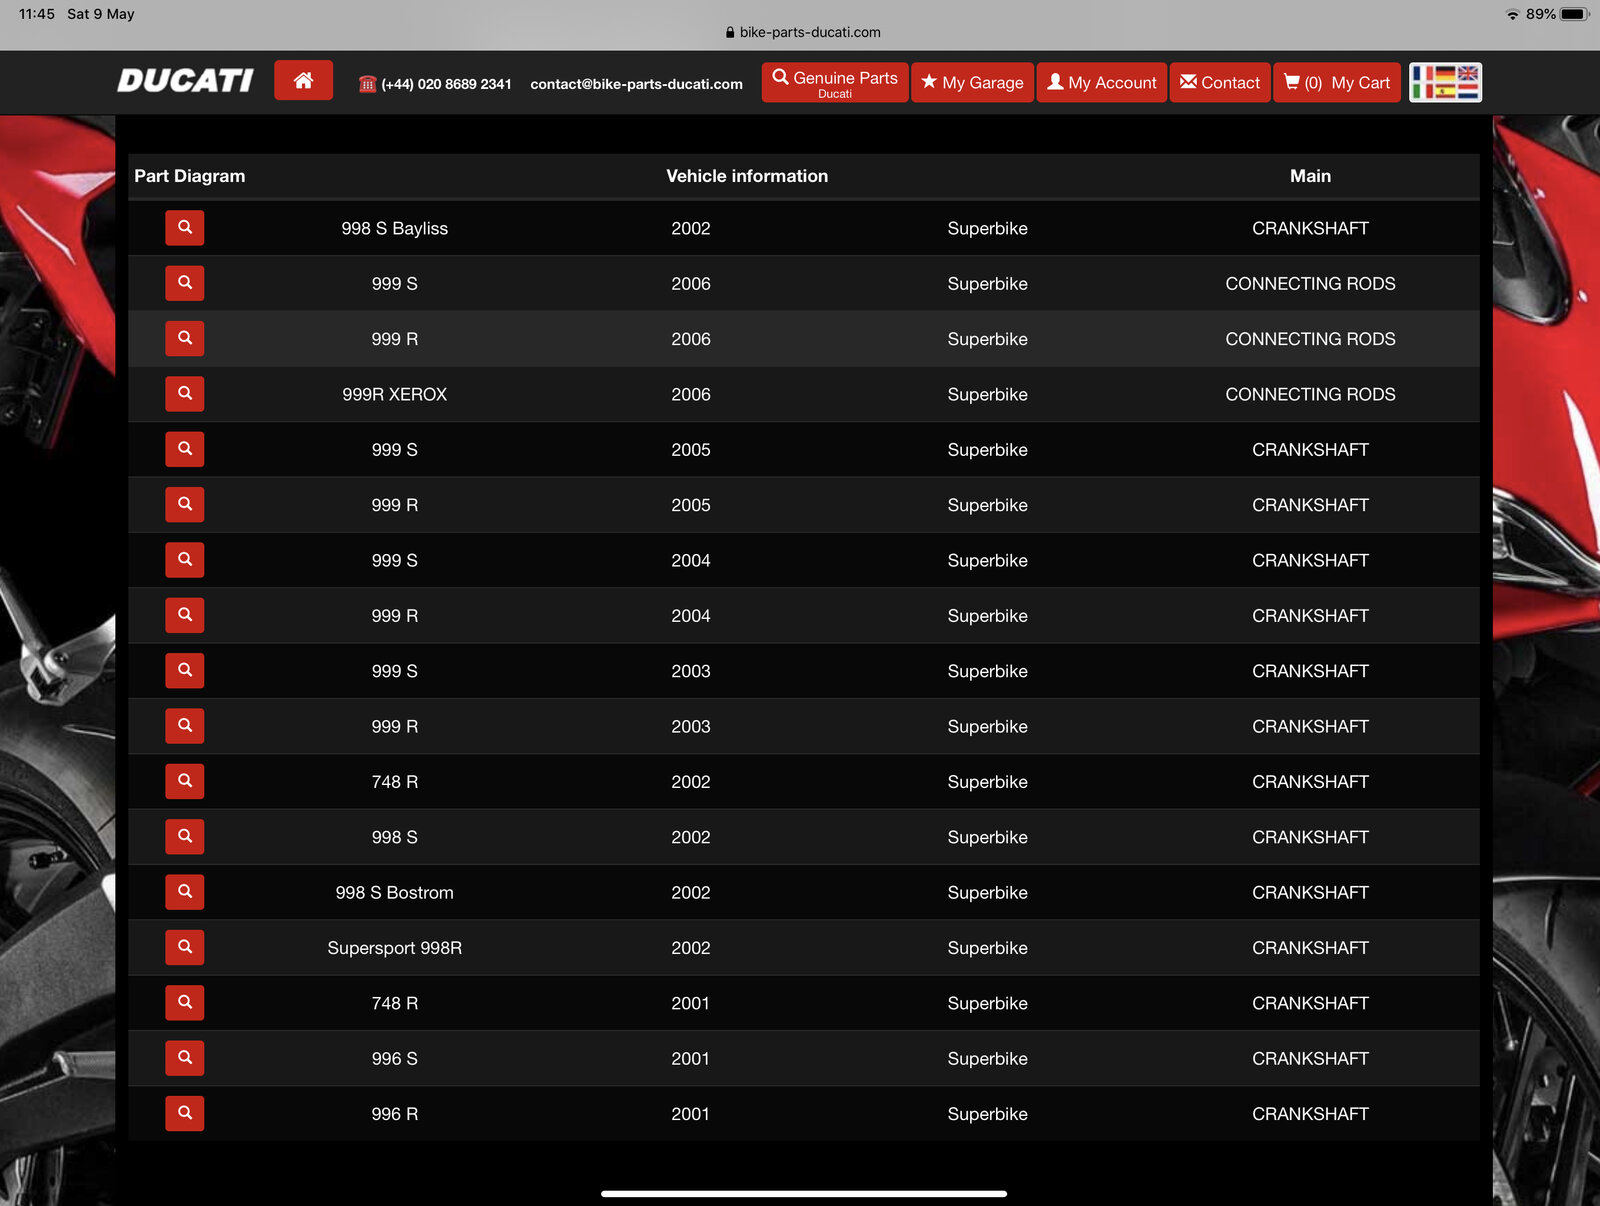The width and height of the screenshot is (1600, 1206).
Task: Open the language flags selector
Action: coord(1445,82)
